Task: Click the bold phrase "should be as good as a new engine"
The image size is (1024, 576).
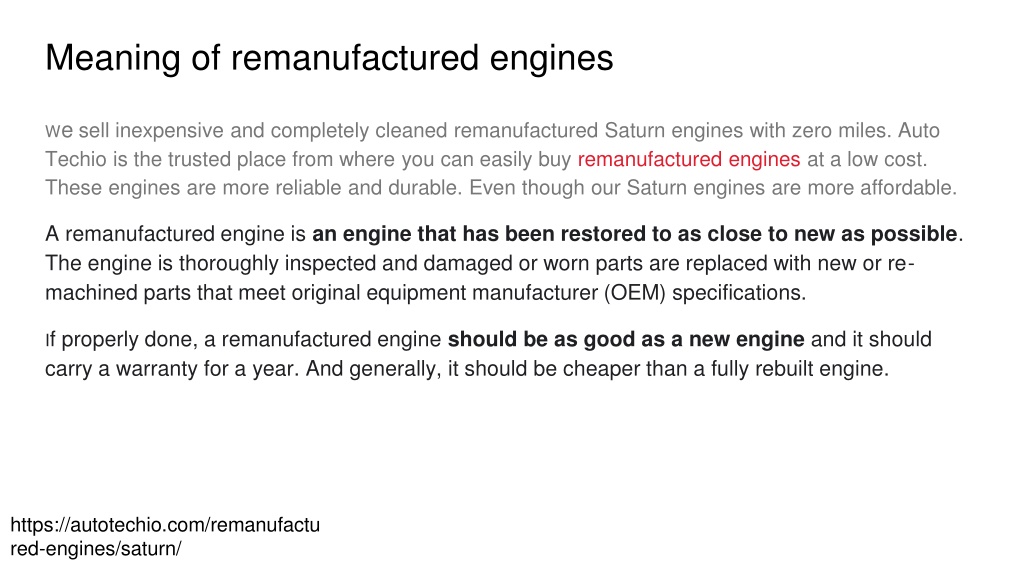Action: tap(626, 340)
